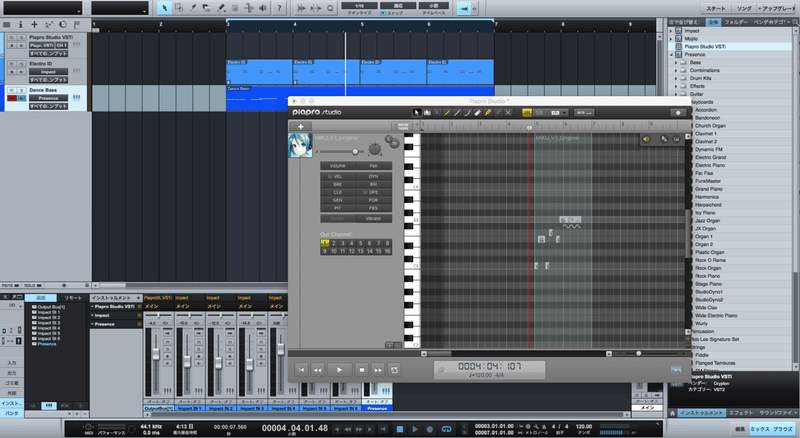Open the Effects tab in the browser
Screen dimensions: 800x438
pos(741,413)
